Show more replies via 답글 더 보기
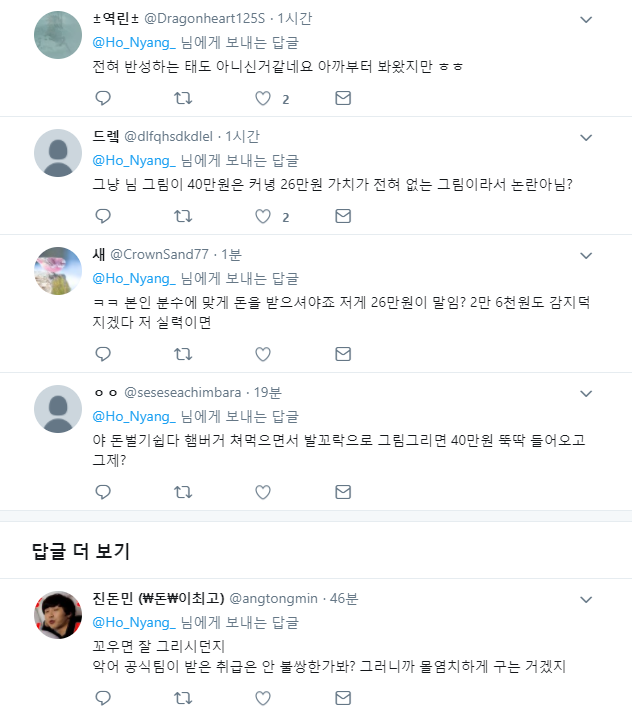This screenshot has width=632, height=713. coord(81,551)
